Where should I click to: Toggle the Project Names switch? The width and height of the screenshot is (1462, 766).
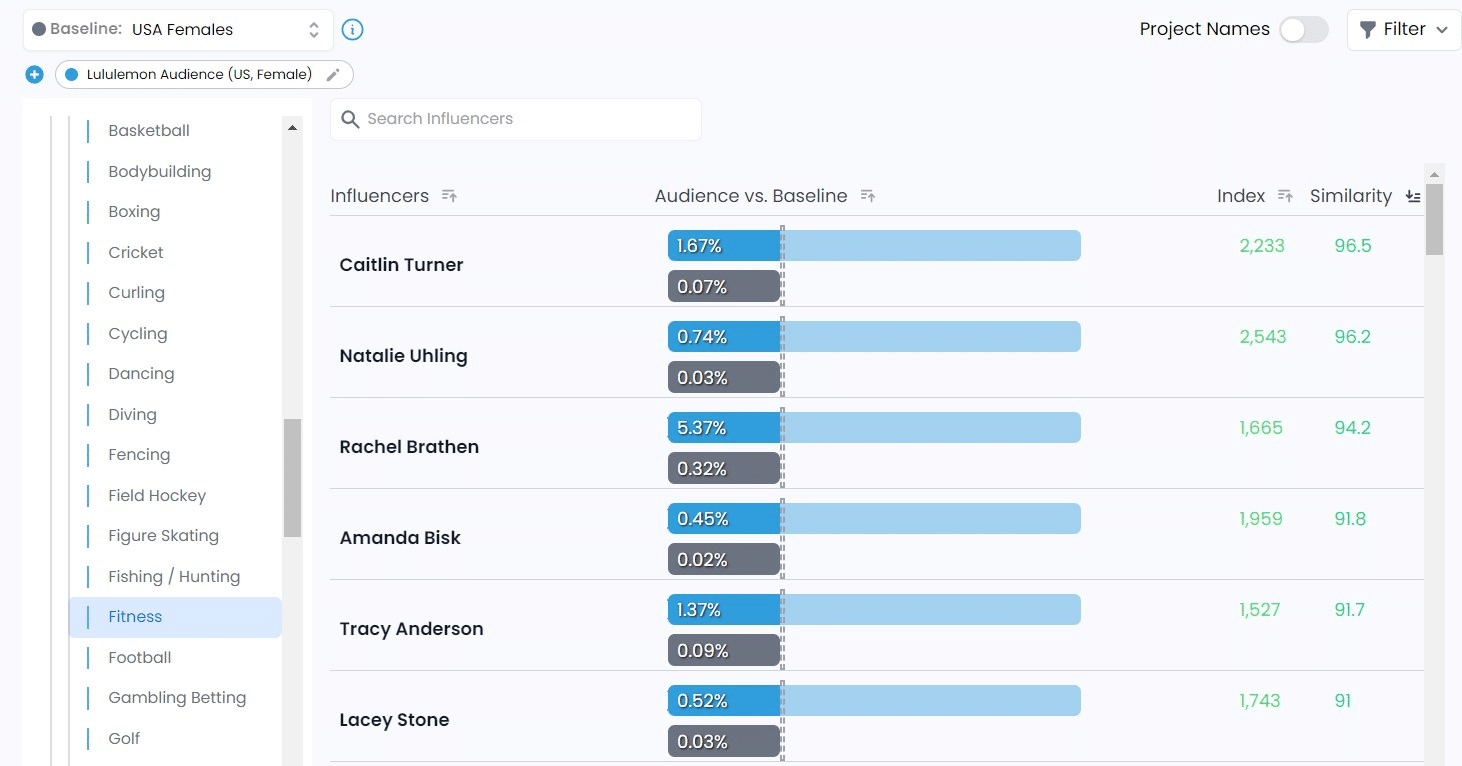(1303, 30)
